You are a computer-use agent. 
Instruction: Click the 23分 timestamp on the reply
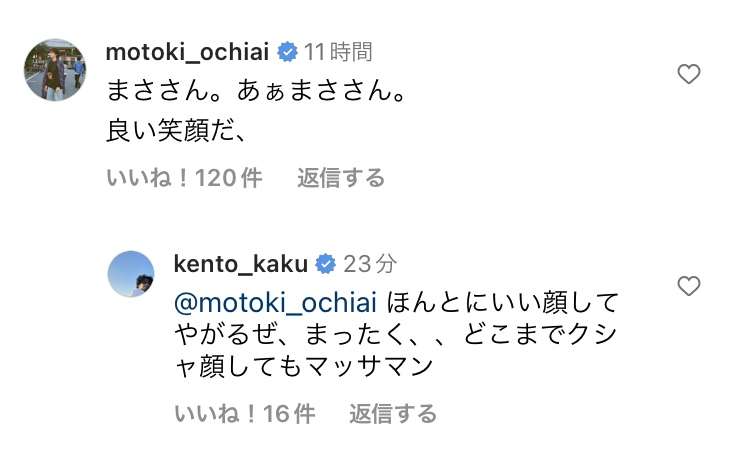(370, 264)
